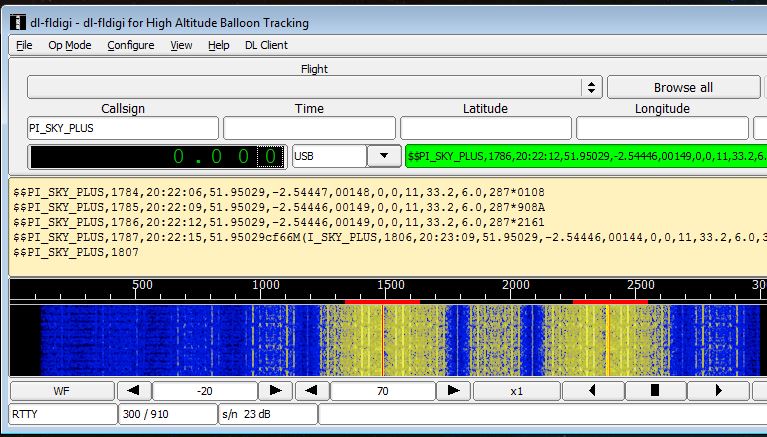Expand the USB sideband dropdown arrow
Viewport: 767px width, 437px height.
pyautogui.click(x=384, y=156)
